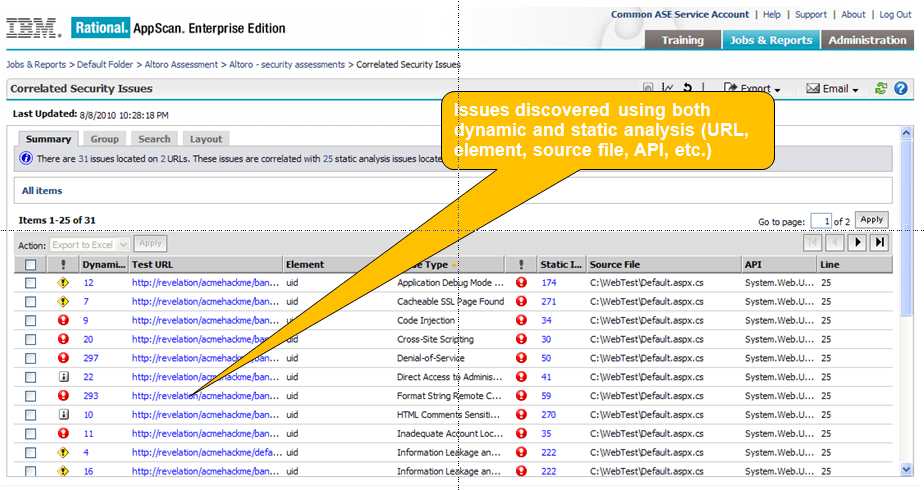Click the green refresh icon
Screen dimensions: 924x490
pyautogui.click(x=881, y=88)
